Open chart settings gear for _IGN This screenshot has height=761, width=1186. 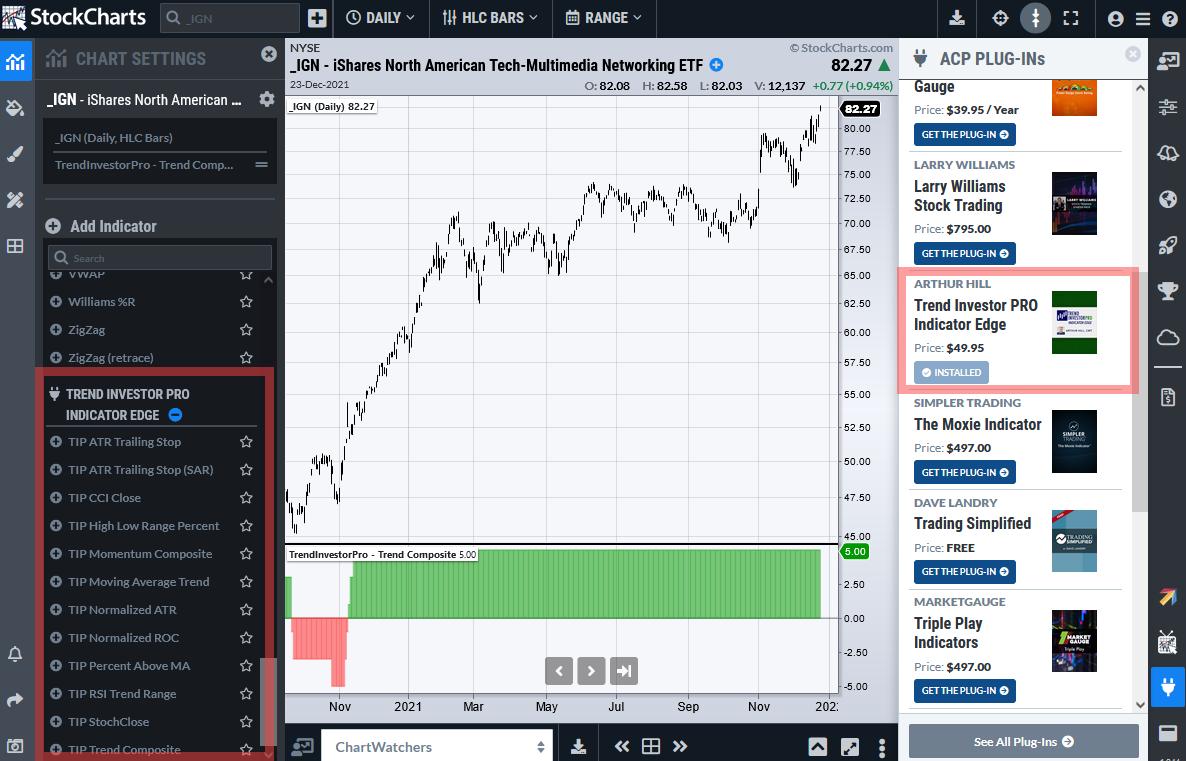(266, 99)
